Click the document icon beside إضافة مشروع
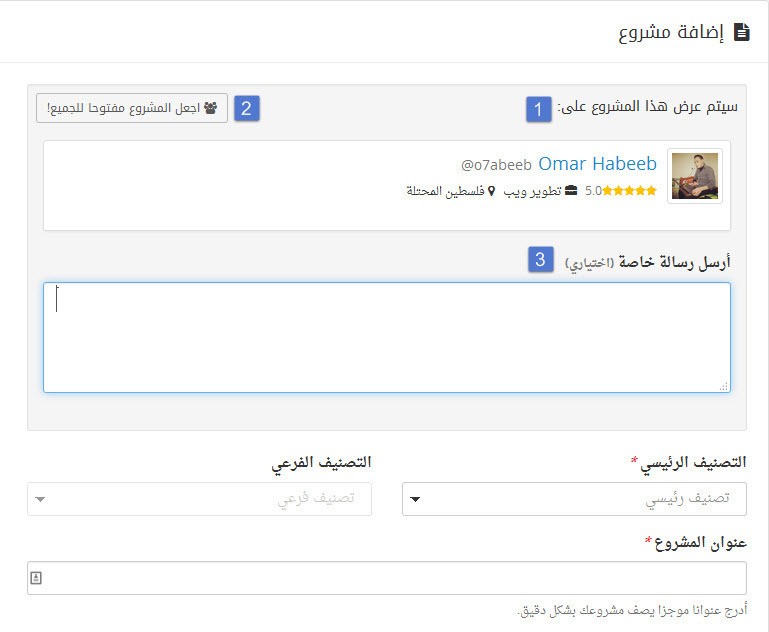Image resolution: width=769 pixels, height=632 pixels. 741,32
